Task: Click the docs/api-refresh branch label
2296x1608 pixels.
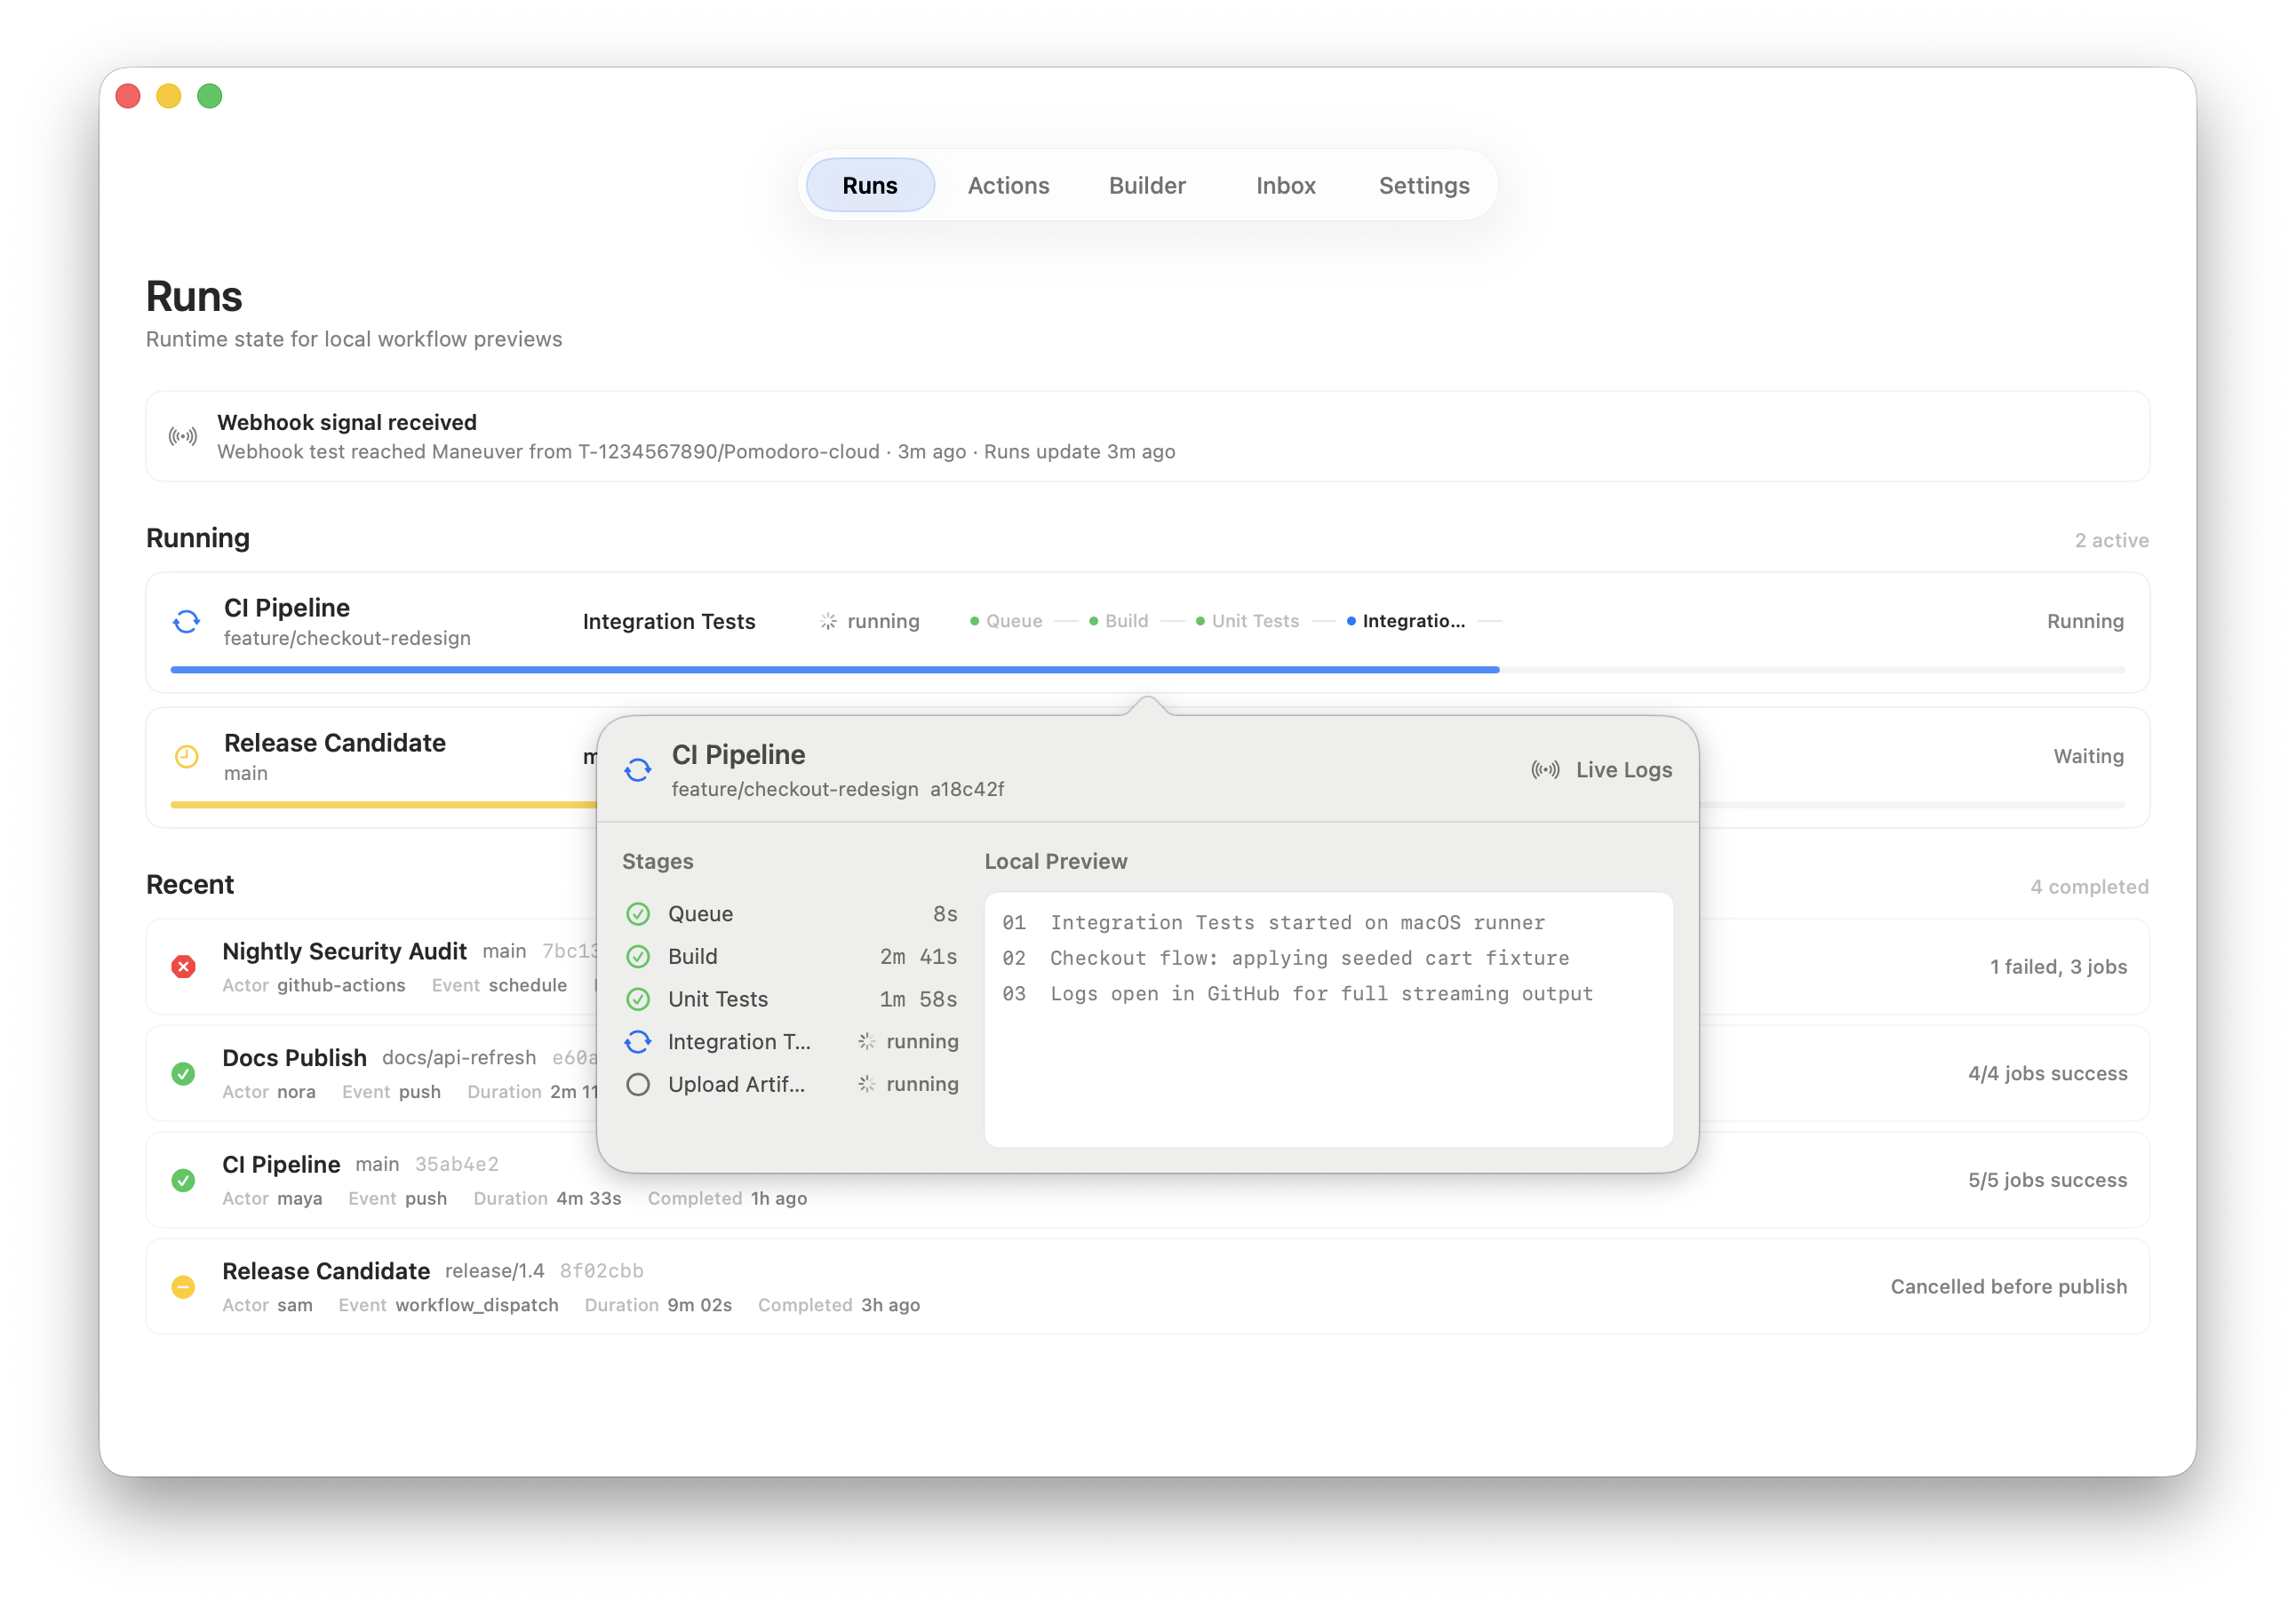Action: 459,1058
